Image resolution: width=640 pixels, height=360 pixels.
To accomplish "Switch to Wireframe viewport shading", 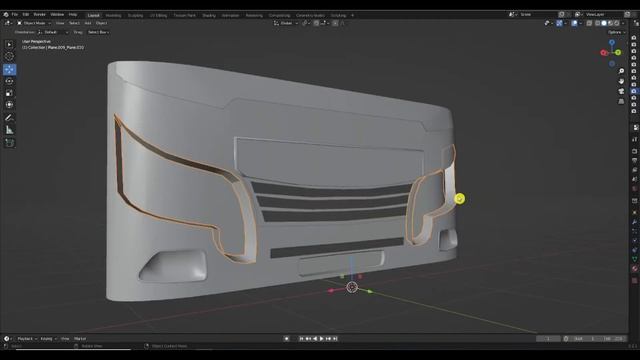I will click(x=598, y=23).
